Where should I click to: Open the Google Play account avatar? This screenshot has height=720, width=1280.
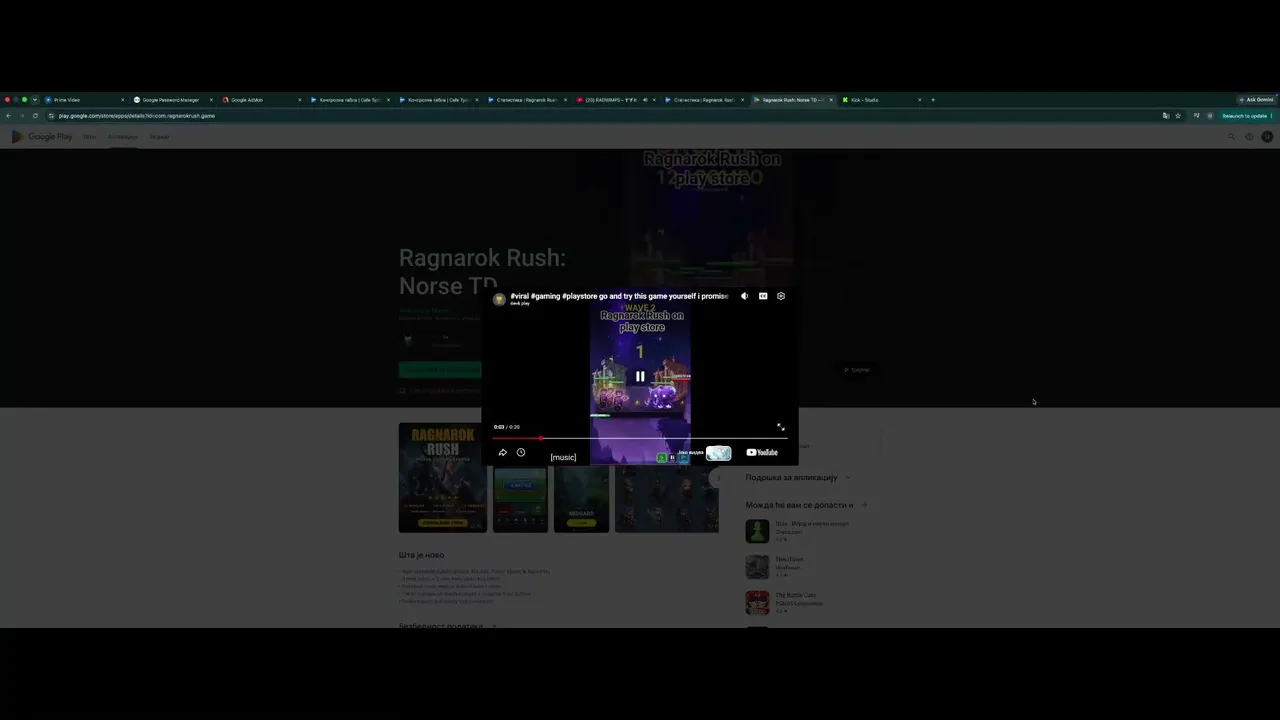(x=1267, y=137)
